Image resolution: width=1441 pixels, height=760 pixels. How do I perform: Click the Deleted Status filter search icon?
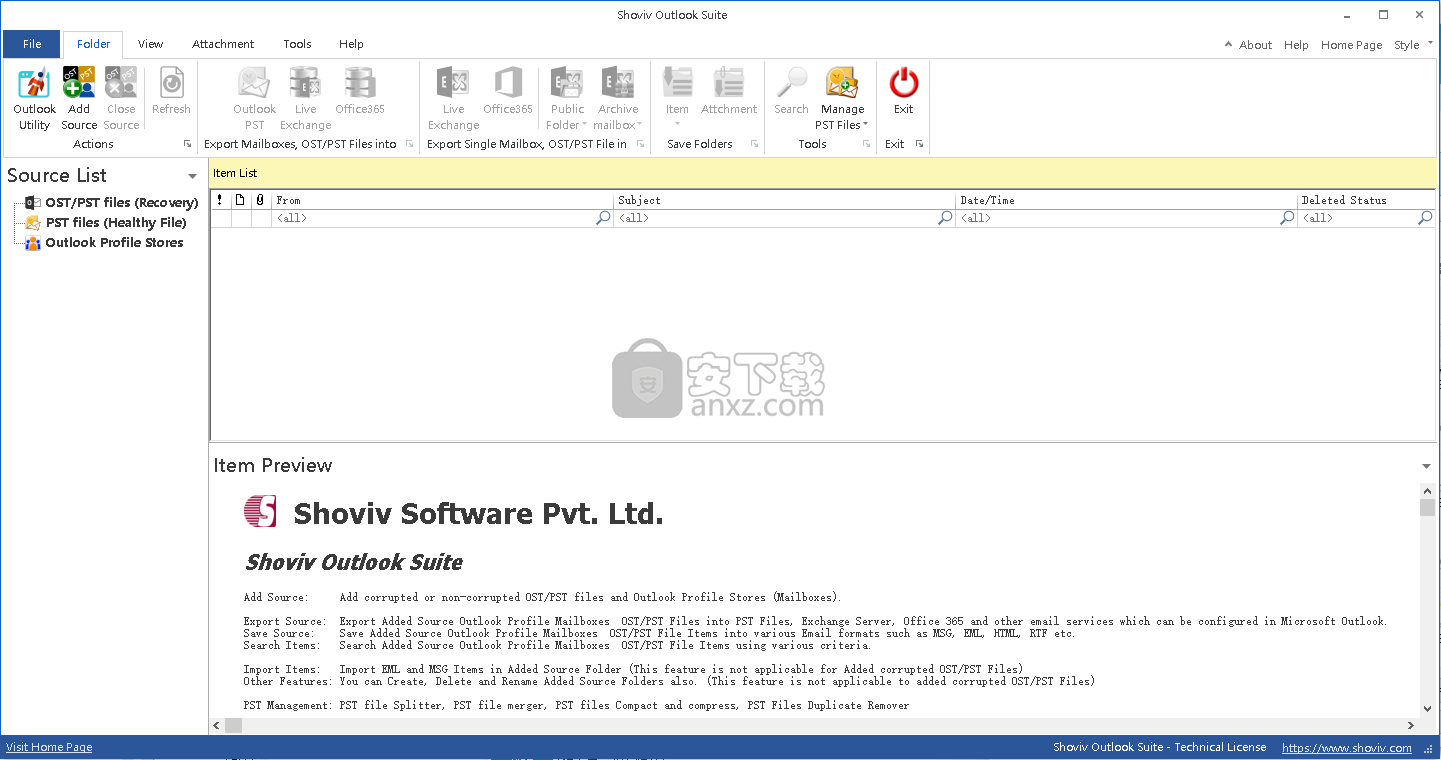(1425, 218)
